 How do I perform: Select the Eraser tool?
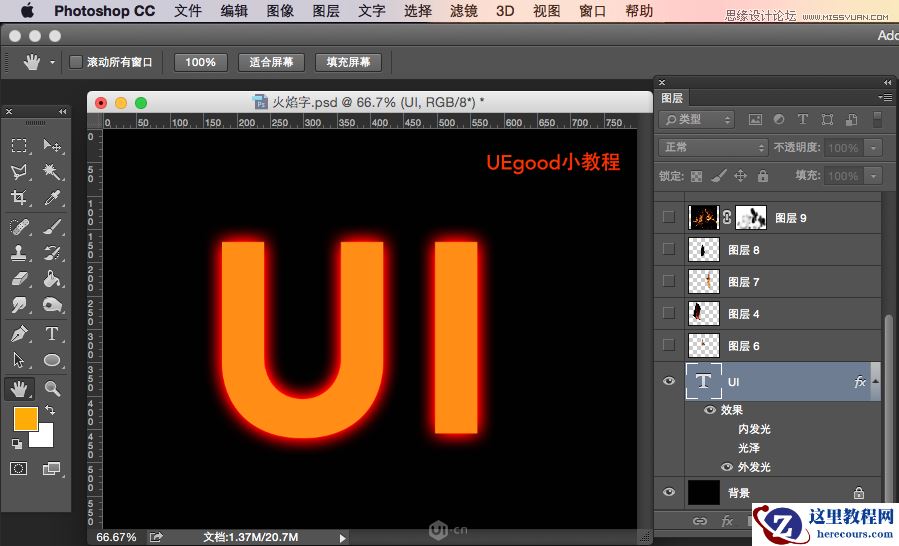tap(19, 279)
